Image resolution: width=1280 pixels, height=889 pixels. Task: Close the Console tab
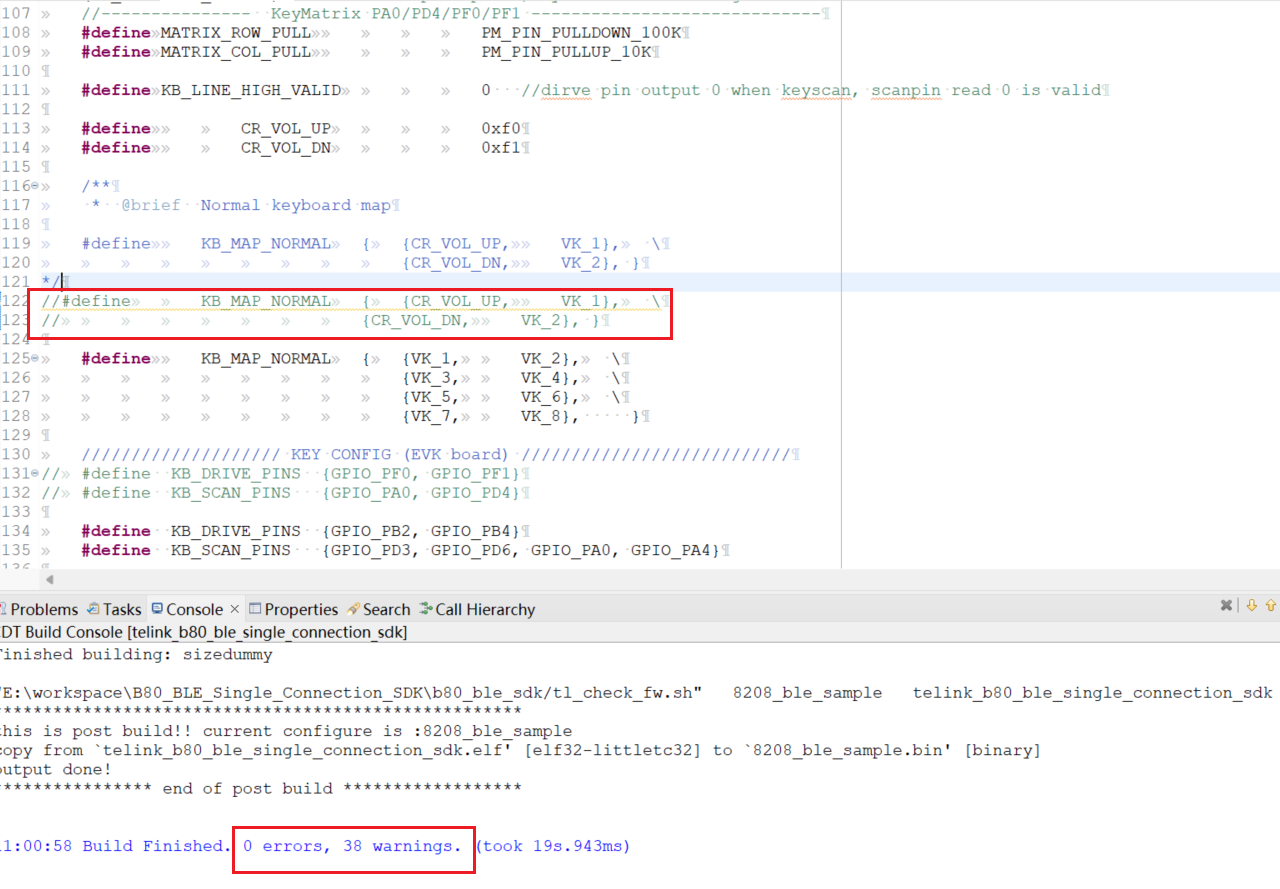pos(235,609)
